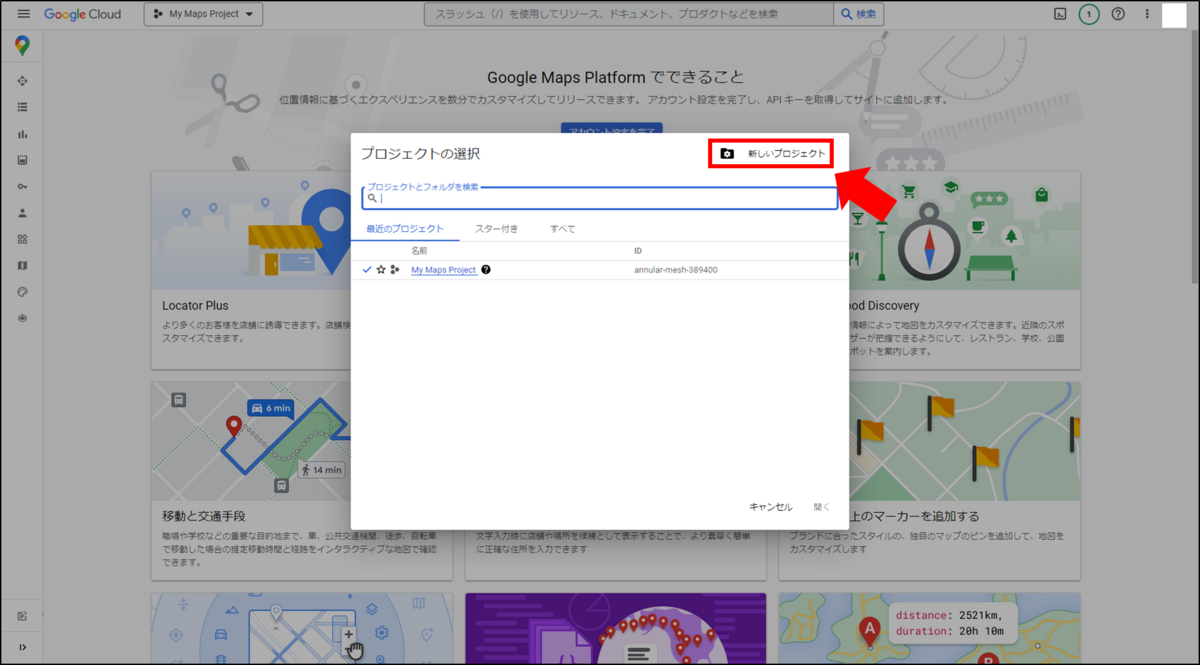Open the Credentials key icon
1200x665 pixels.
click(x=22, y=187)
